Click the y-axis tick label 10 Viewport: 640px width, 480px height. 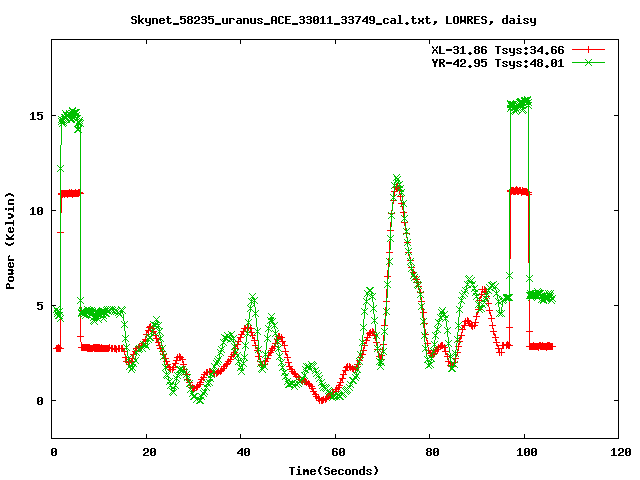tap(36, 211)
